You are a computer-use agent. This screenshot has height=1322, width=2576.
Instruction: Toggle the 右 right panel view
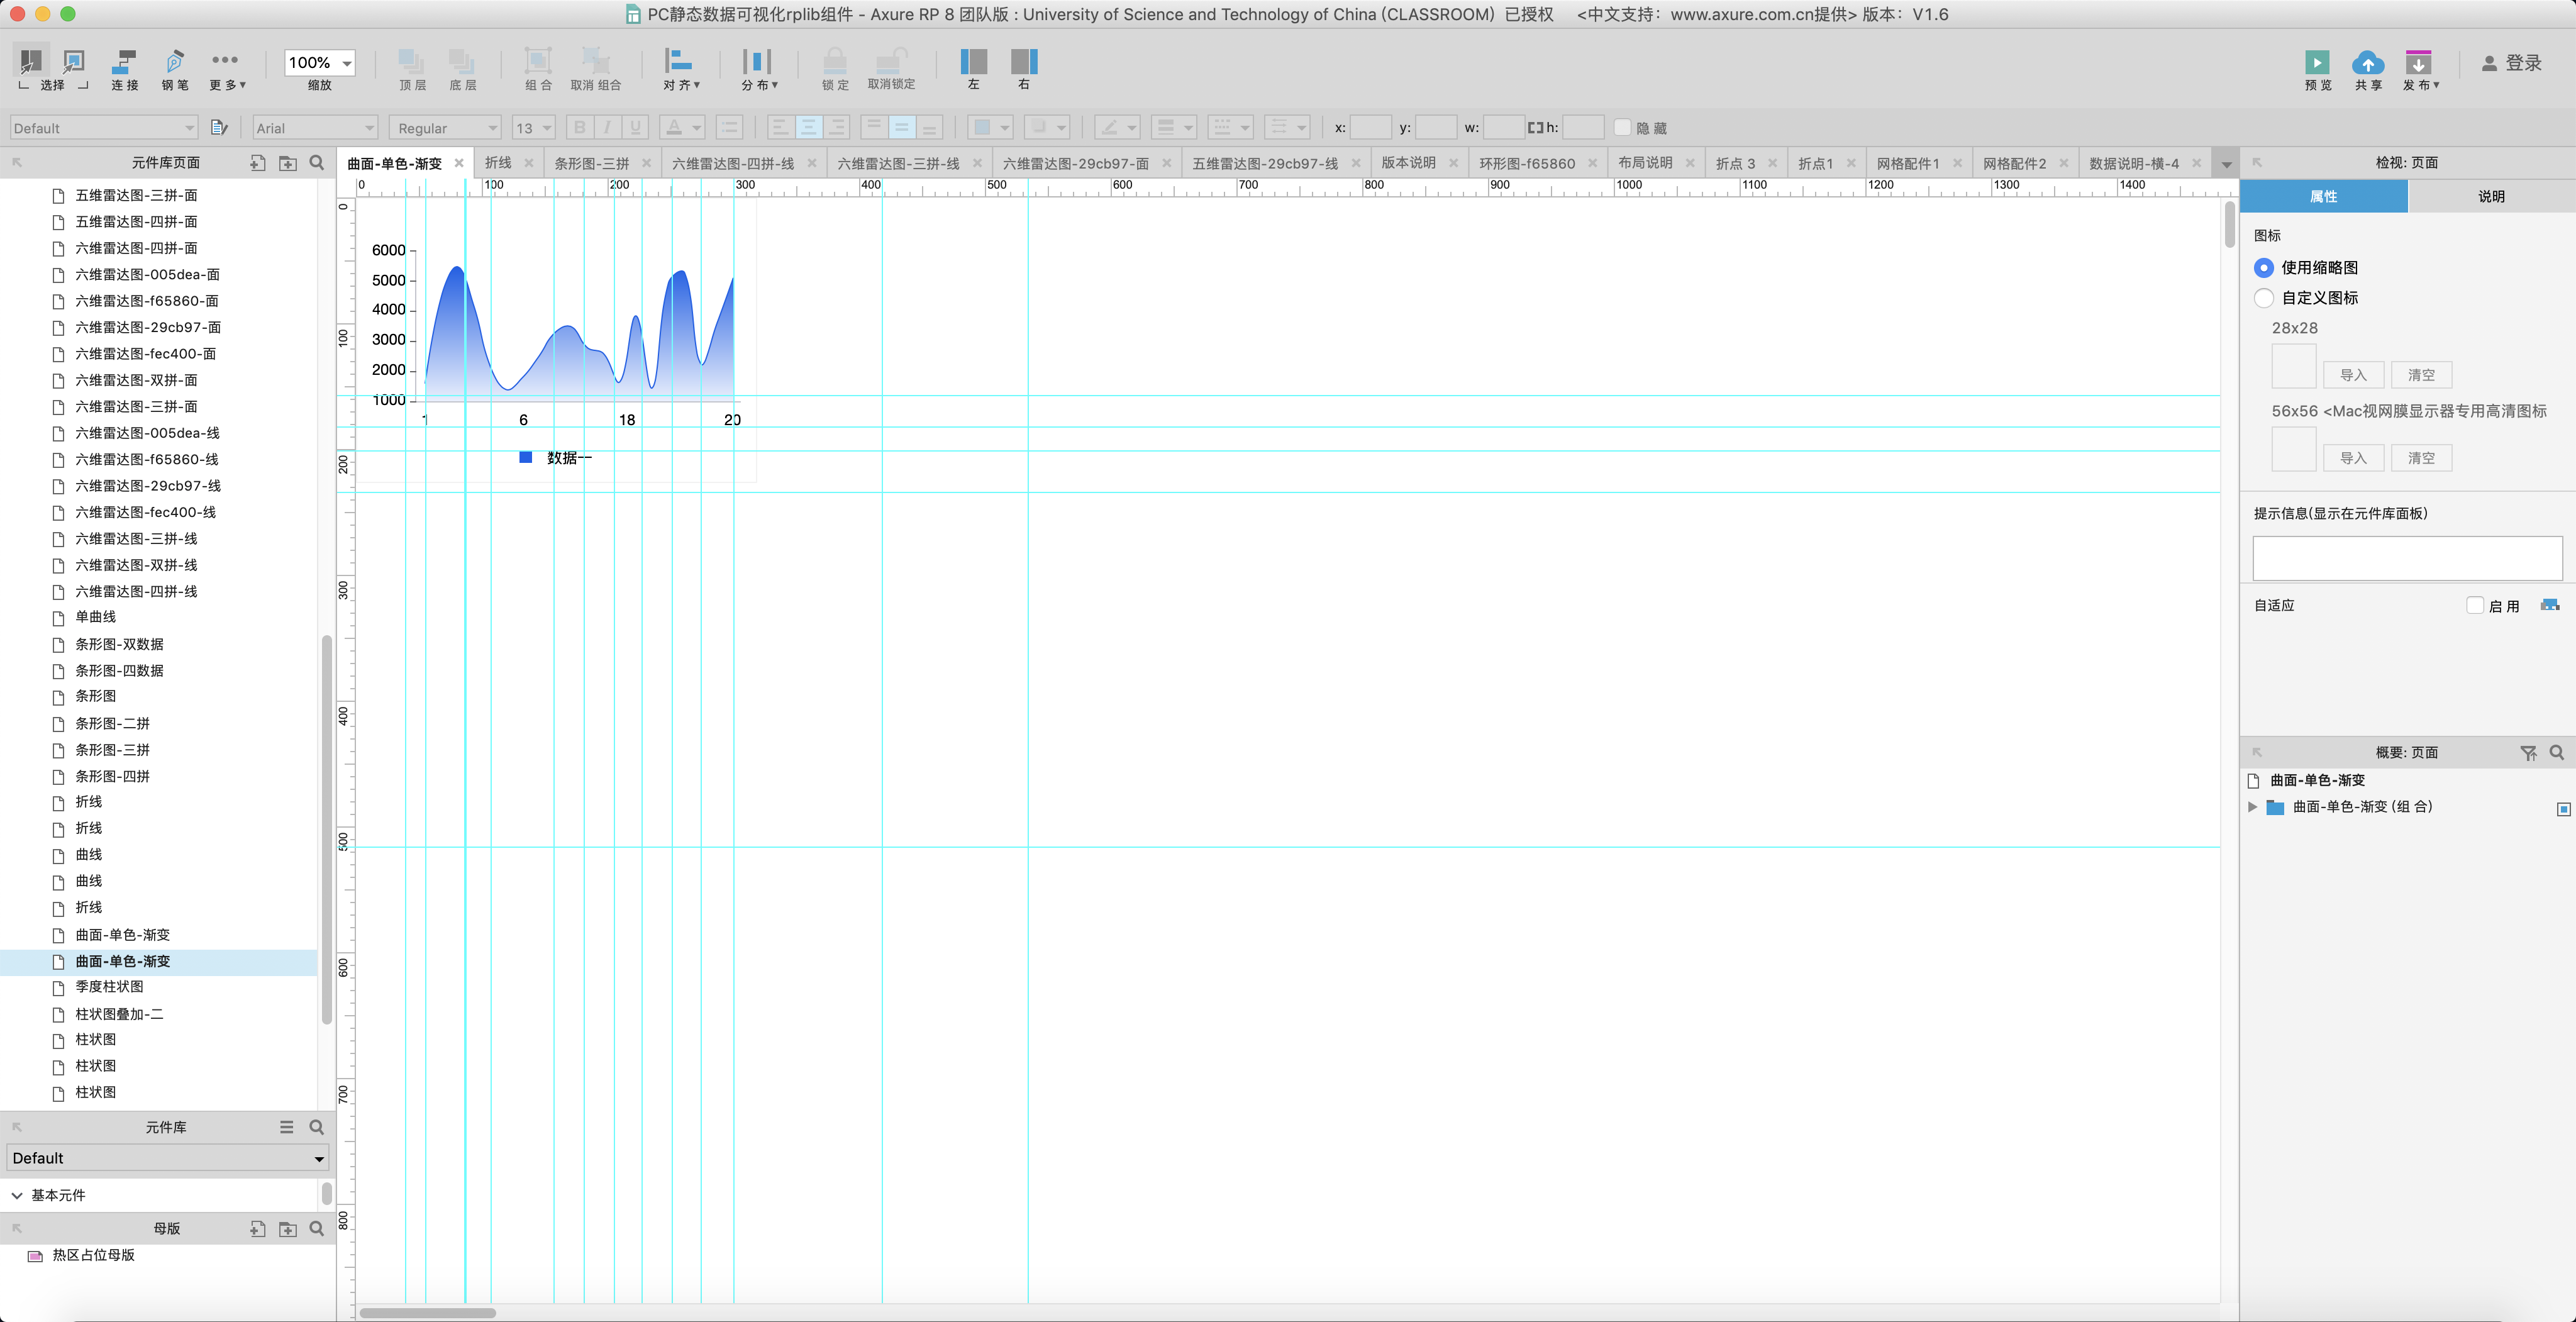coord(1023,70)
